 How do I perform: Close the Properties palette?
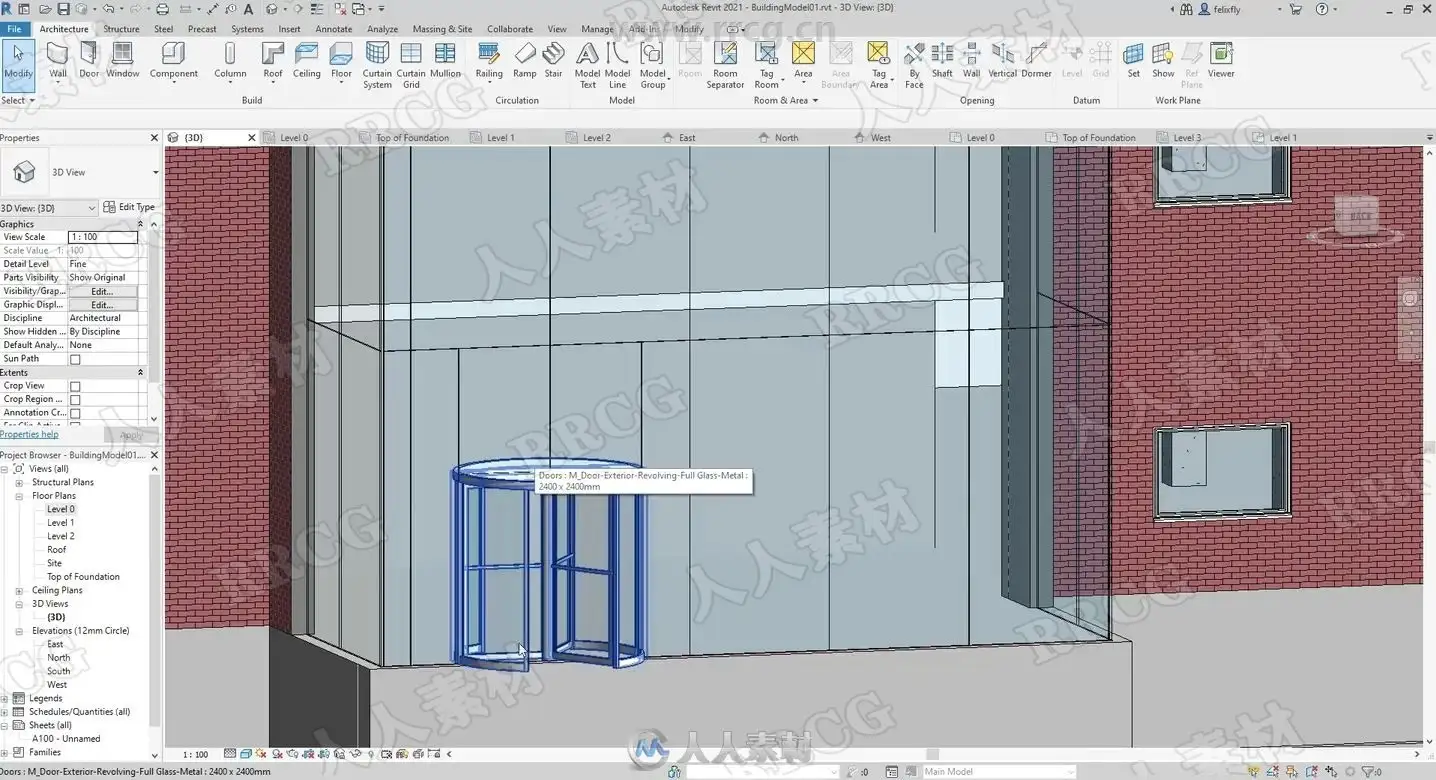tap(154, 138)
